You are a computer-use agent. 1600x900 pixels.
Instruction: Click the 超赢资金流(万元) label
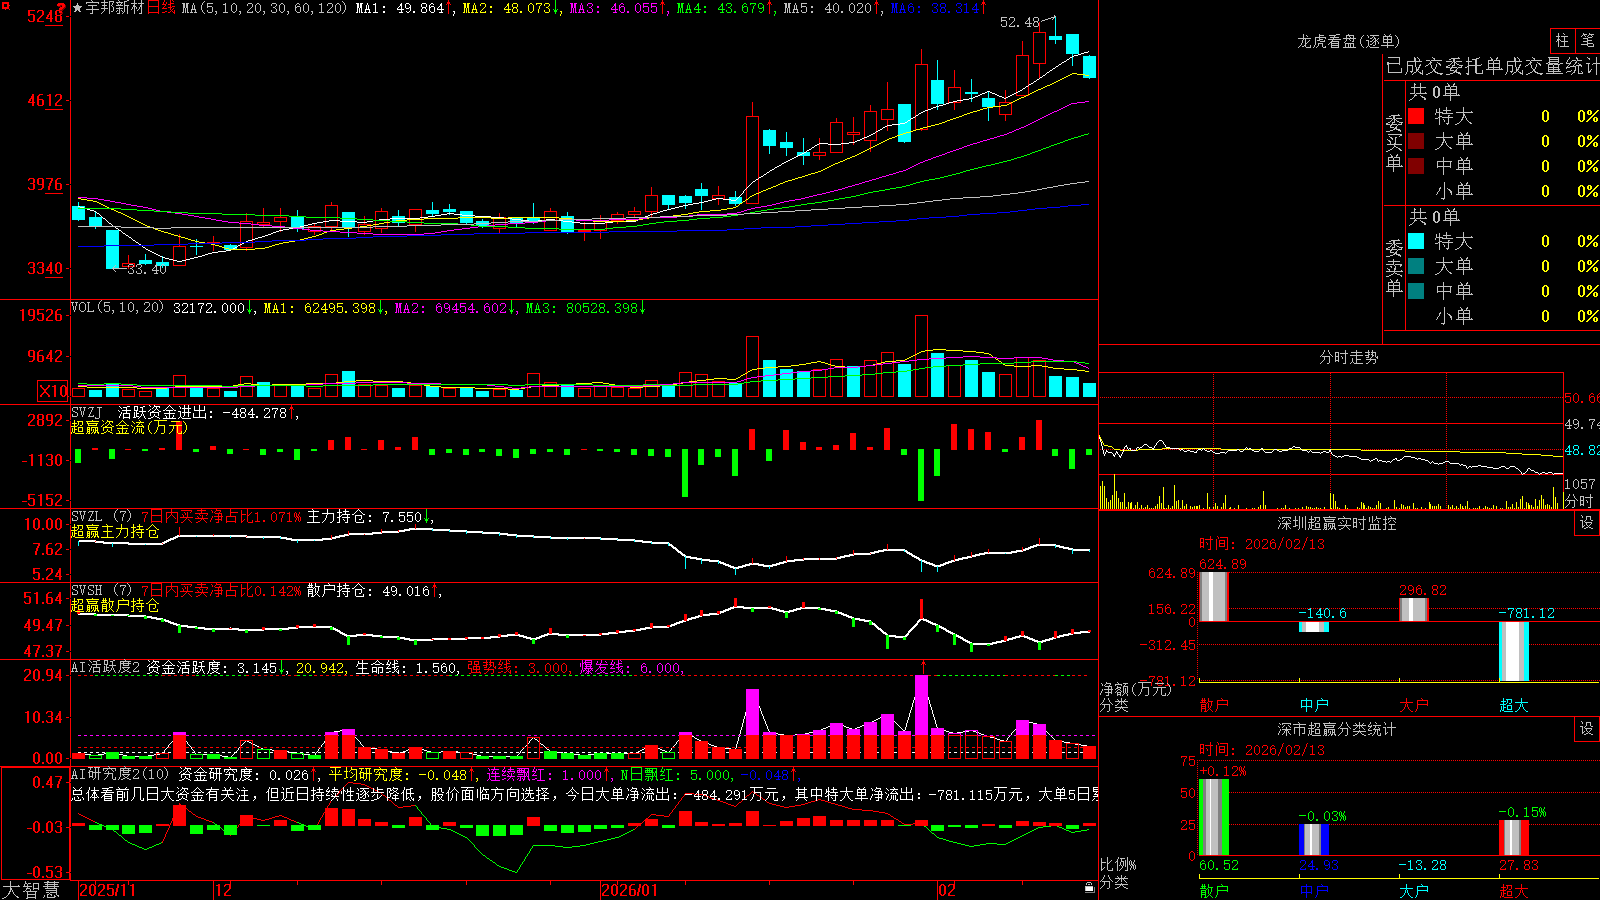pyautogui.click(x=129, y=427)
